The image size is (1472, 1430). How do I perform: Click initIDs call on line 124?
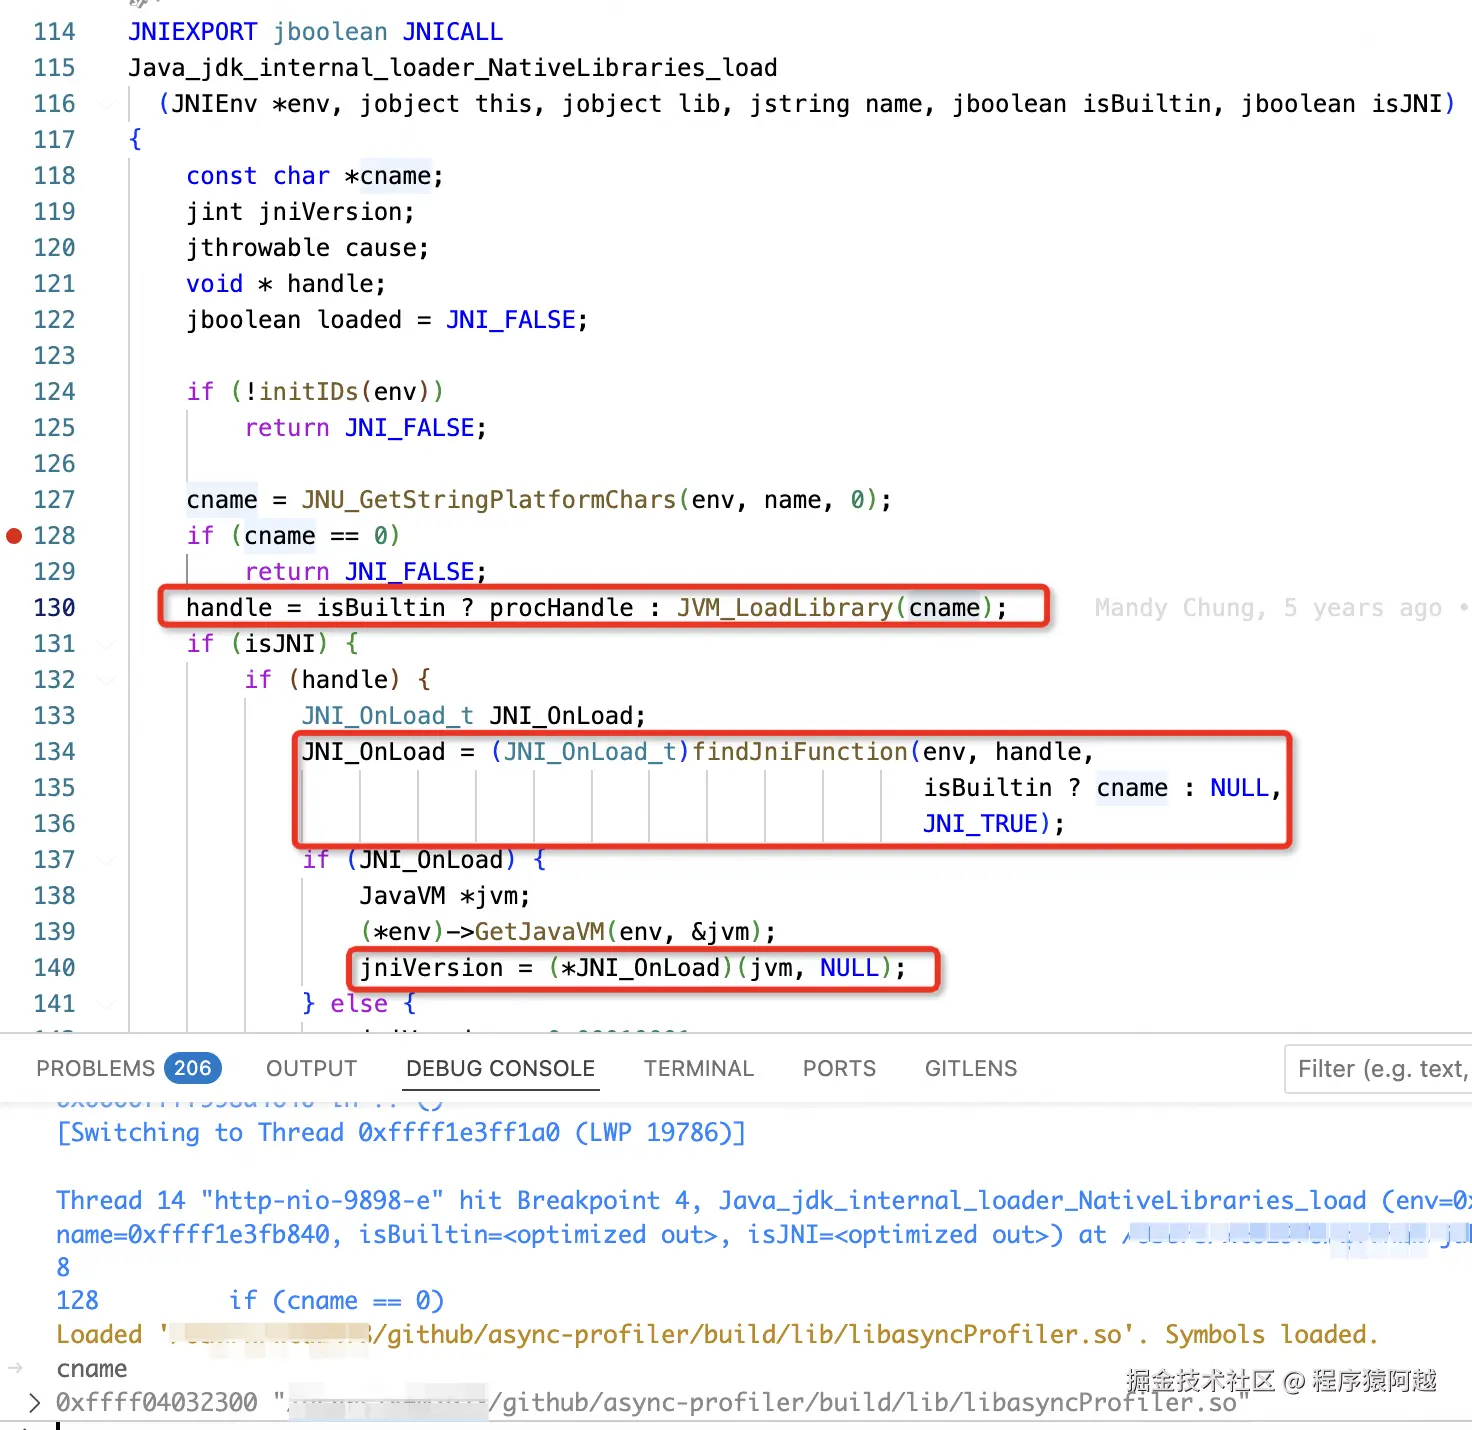pyautogui.click(x=309, y=392)
